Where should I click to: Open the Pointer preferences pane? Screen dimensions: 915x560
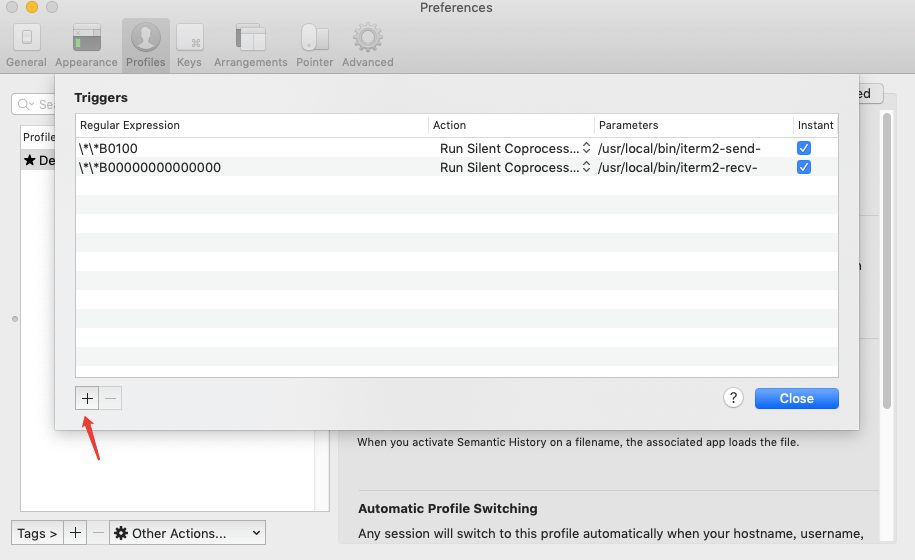(x=314, y=45)
